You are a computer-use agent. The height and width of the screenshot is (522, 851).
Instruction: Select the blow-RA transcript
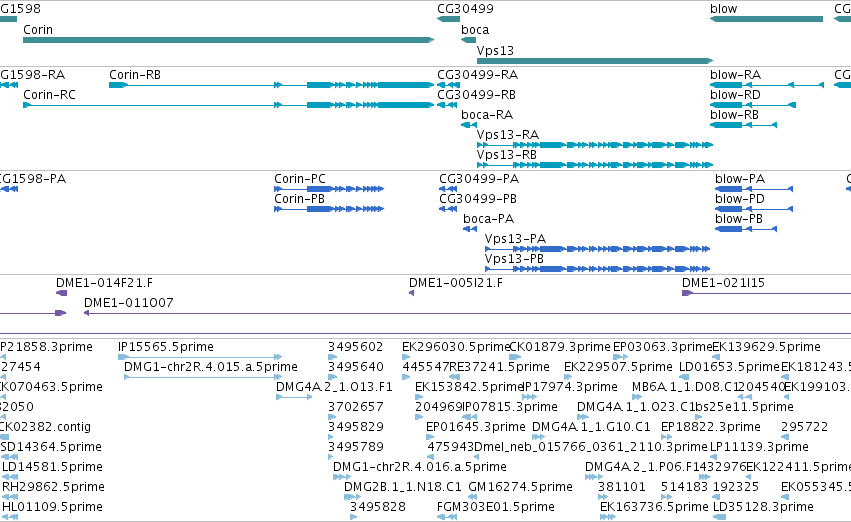pyautogui.click(x=767, y=85)
